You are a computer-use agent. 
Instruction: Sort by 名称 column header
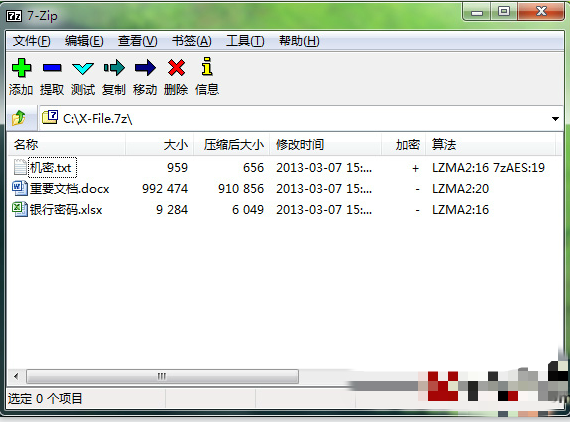[67, 145]
